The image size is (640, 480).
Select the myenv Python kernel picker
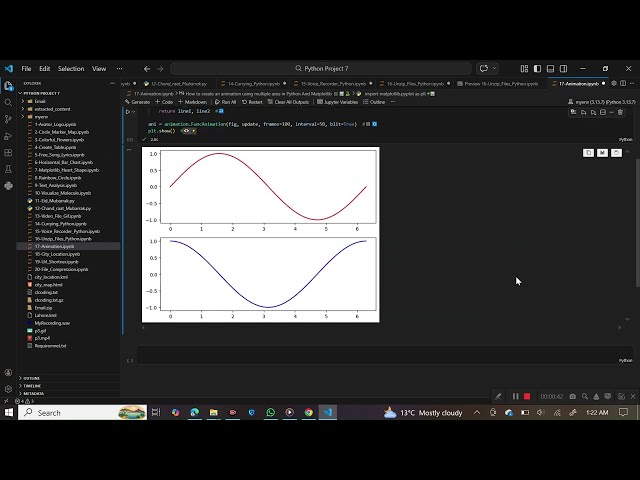pos(602,102)
